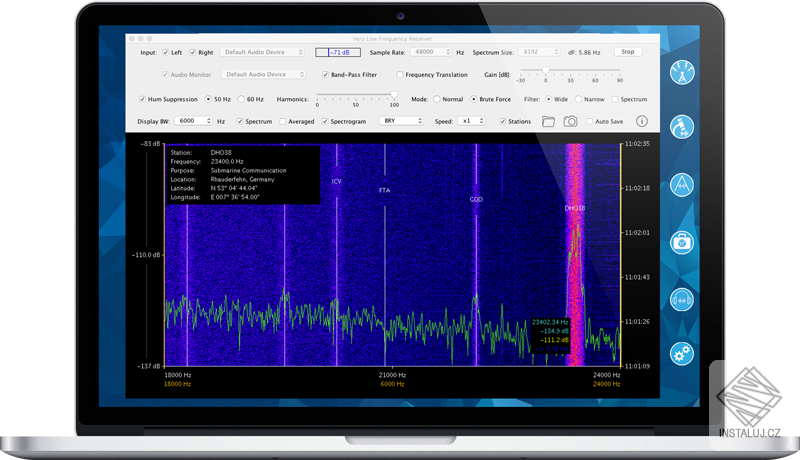Click the GQD station marker label
Screen dimensions: 800x460
pos(476,199)
